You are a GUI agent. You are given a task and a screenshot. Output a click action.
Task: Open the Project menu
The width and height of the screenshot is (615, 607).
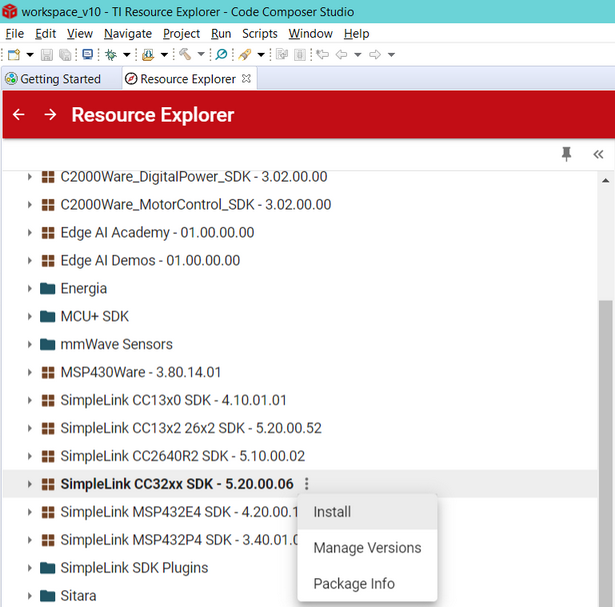coord(181,34)
